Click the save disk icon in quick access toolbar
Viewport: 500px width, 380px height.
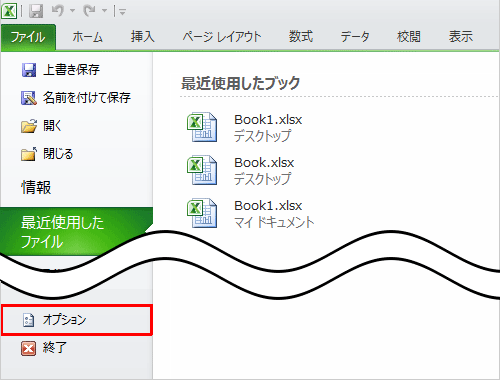(36, 11)
